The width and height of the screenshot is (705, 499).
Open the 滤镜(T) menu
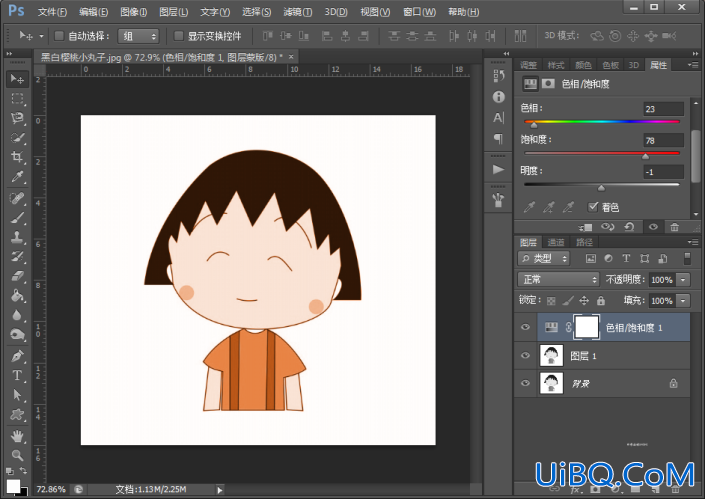[x=298, y=12]
